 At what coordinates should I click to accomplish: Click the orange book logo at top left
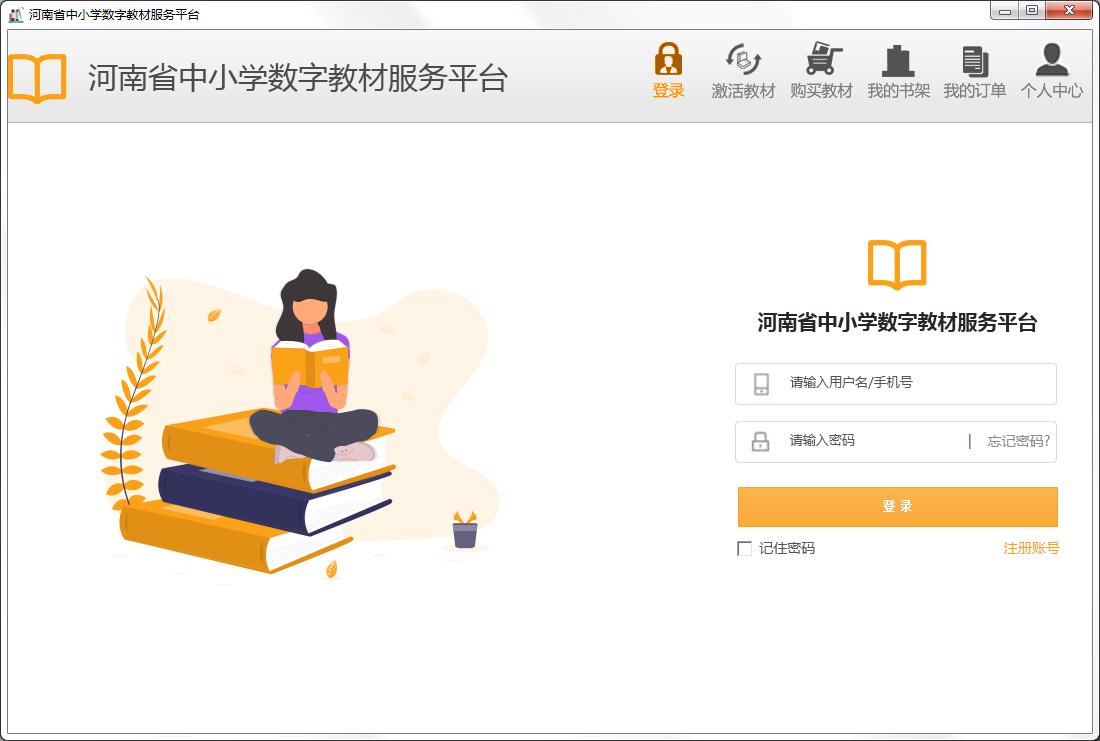[x=36, y=75]
